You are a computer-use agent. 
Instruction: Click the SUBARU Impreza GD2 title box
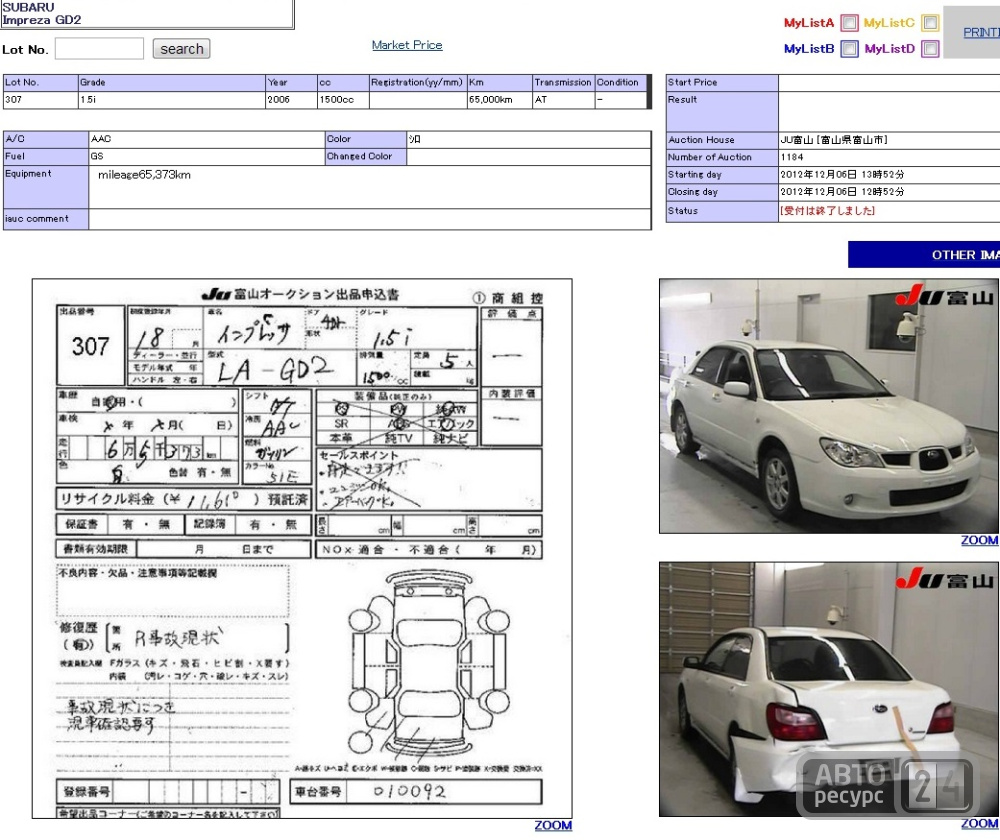click(x=147, y=14)
